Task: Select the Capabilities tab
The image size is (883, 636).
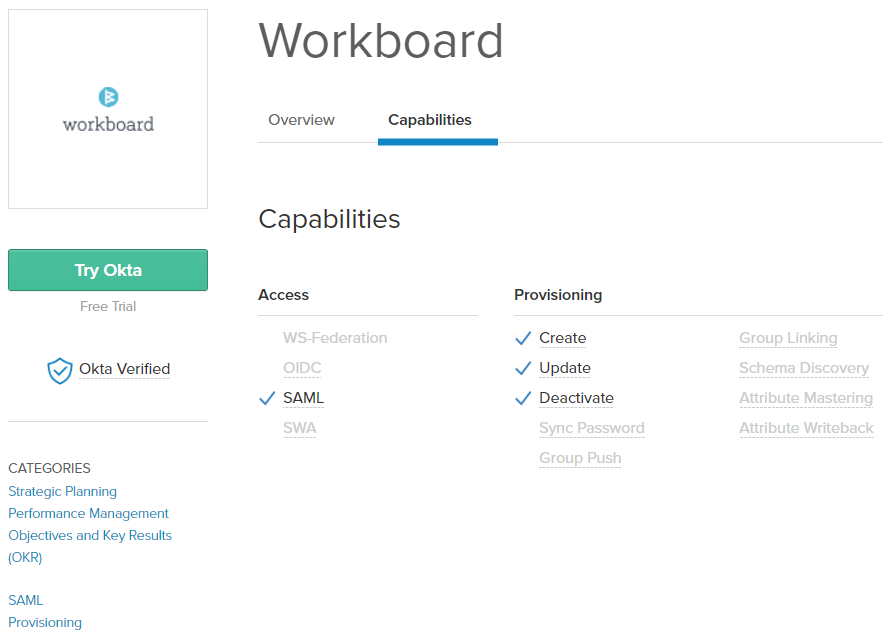Action: coord(430,120)
